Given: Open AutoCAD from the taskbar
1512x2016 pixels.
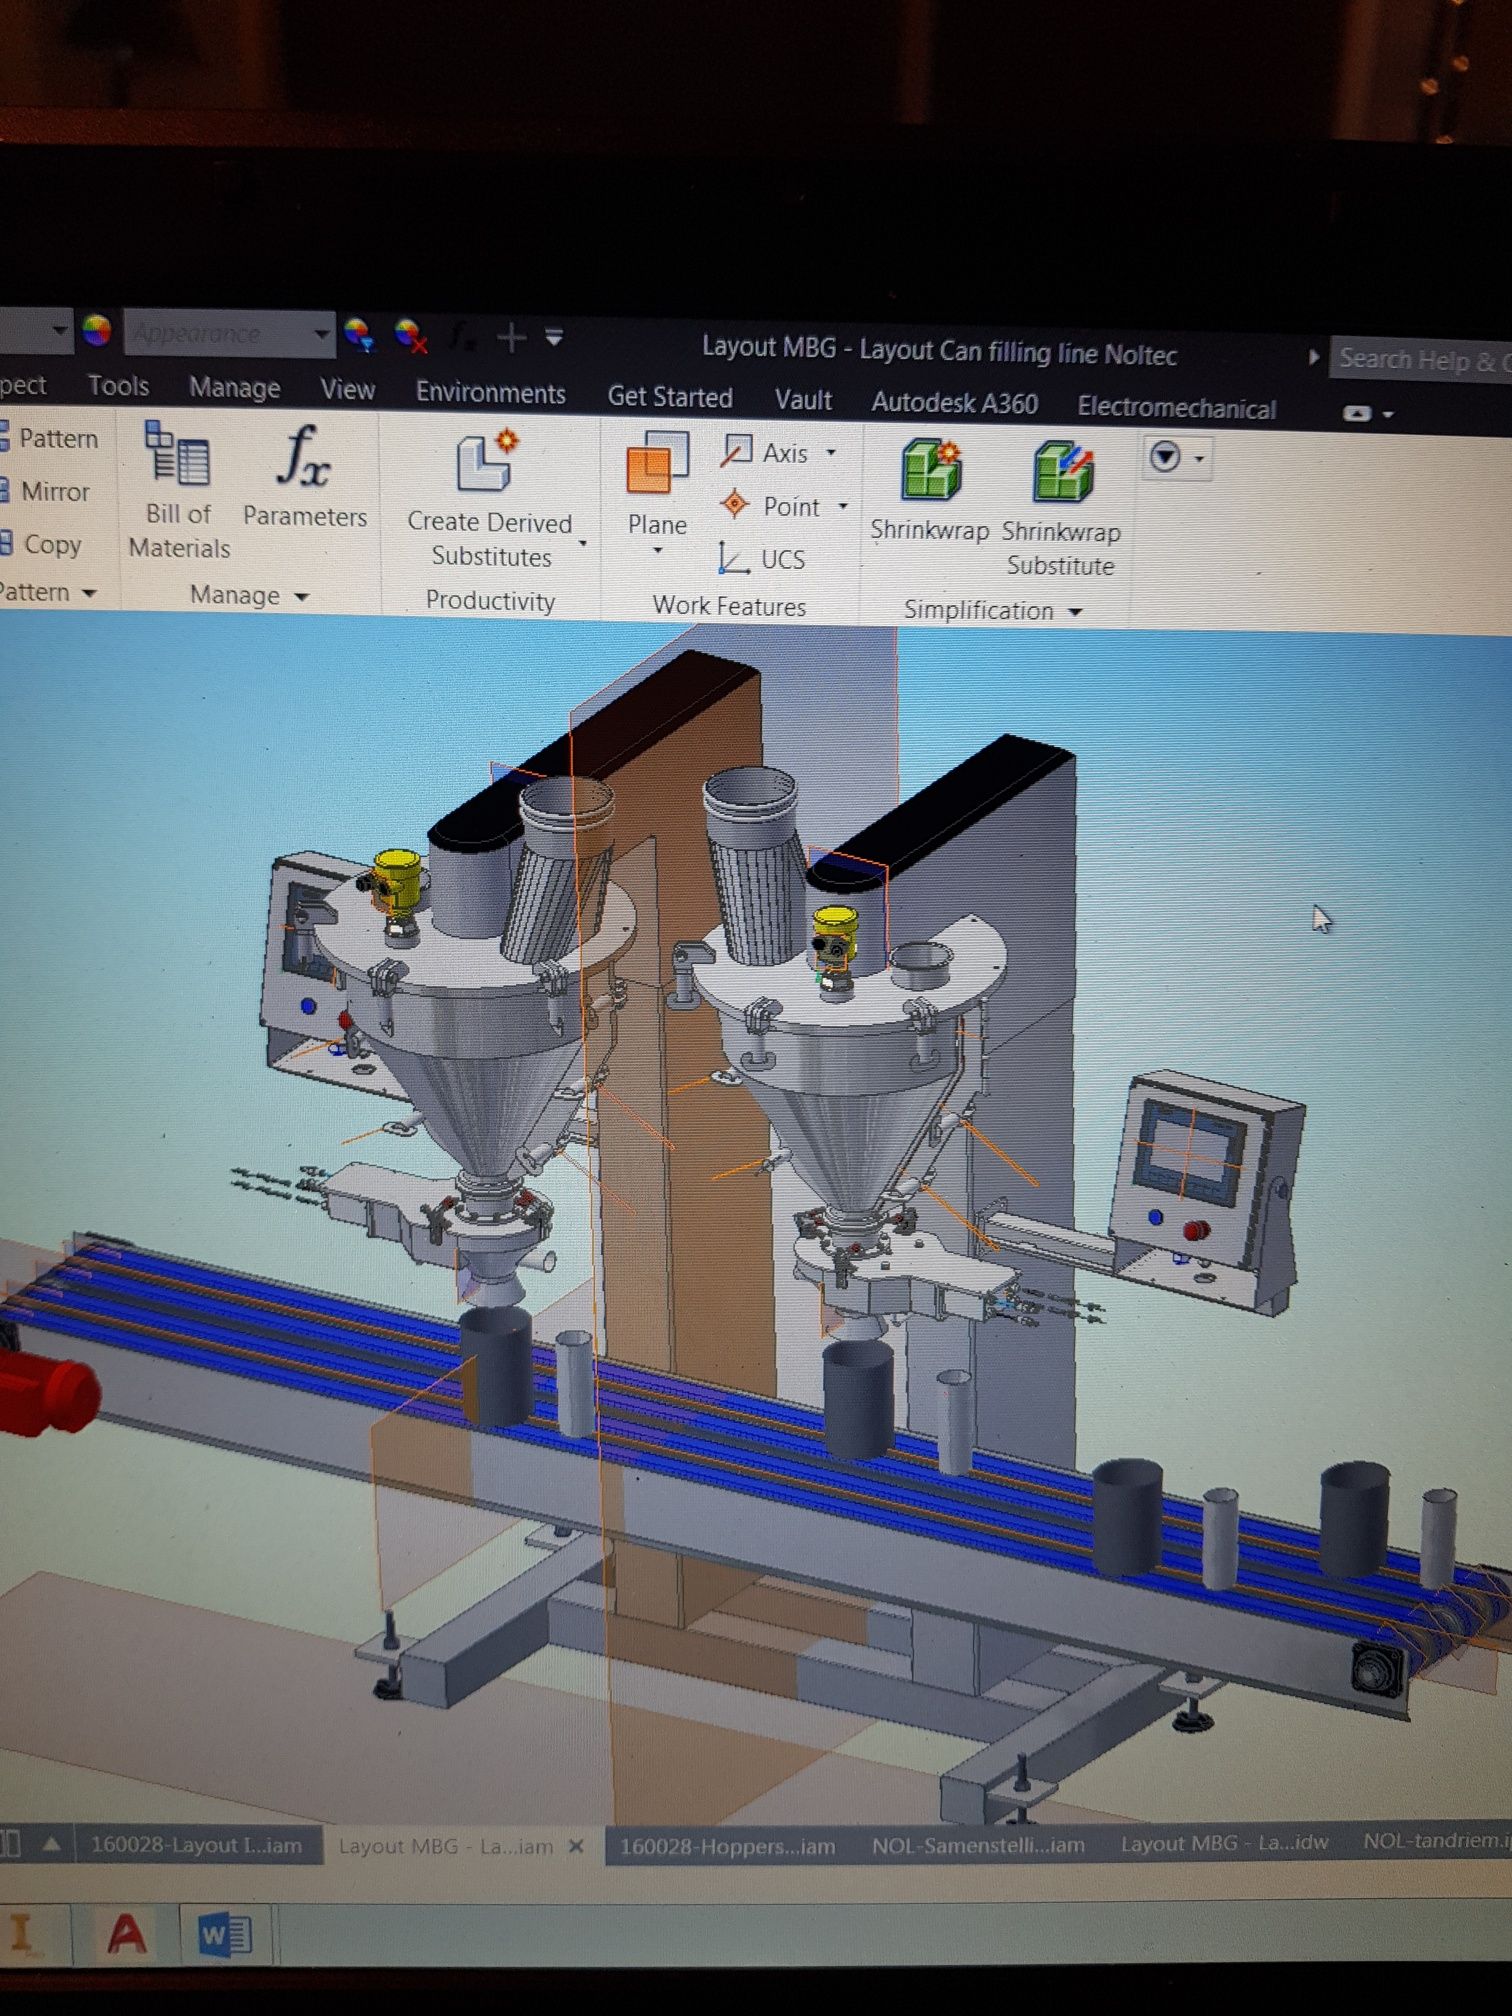Looking at the screenshot, I should click(127, 1933).
